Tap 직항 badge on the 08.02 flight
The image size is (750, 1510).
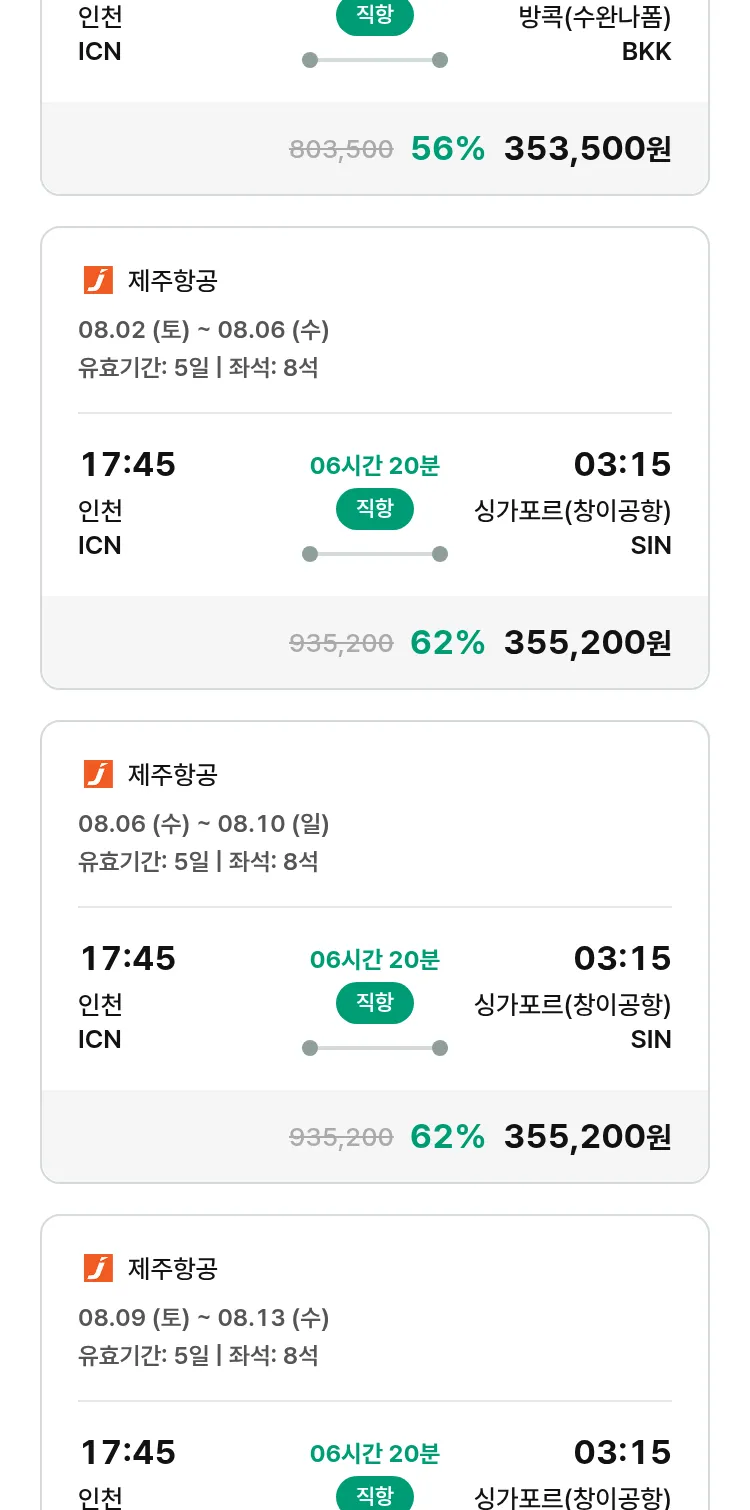pos(374,510)
